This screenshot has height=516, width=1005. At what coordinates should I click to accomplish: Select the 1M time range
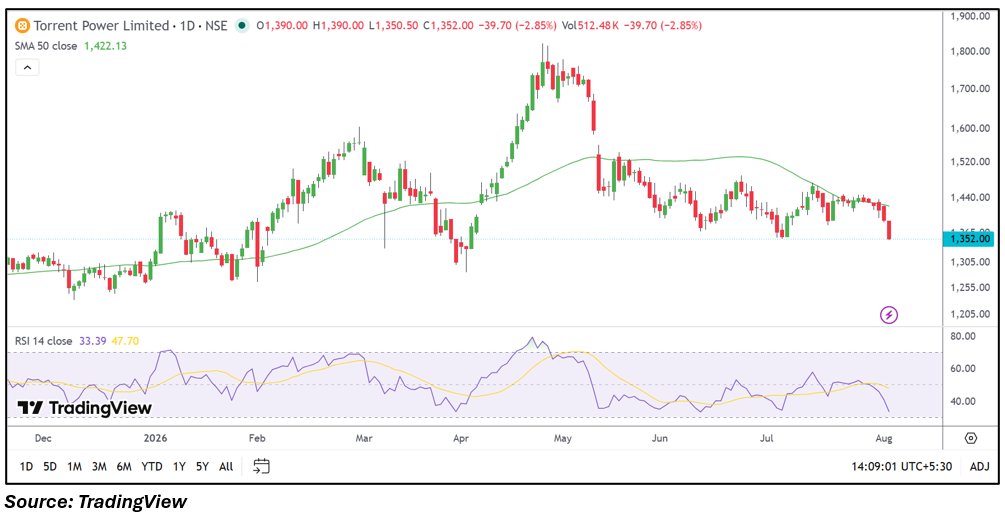pos(74,467)
